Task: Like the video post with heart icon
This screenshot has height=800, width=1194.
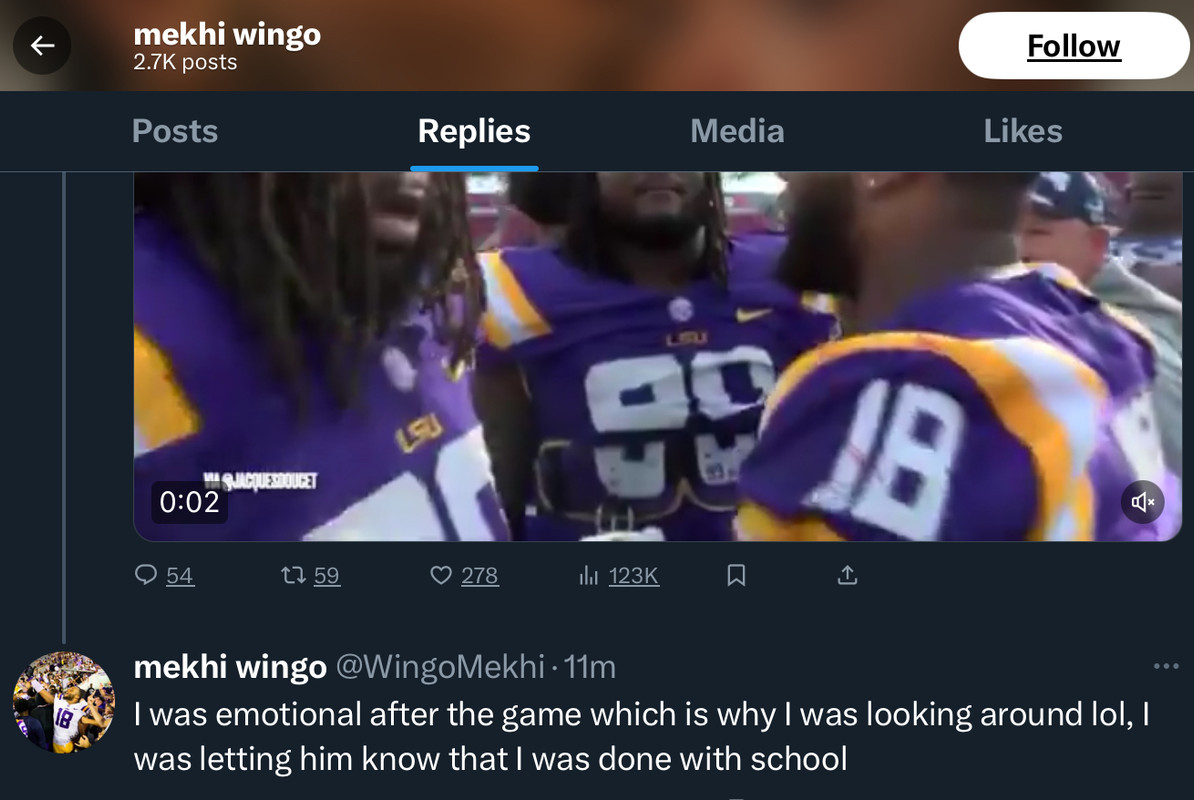Action: coord(441,575)
